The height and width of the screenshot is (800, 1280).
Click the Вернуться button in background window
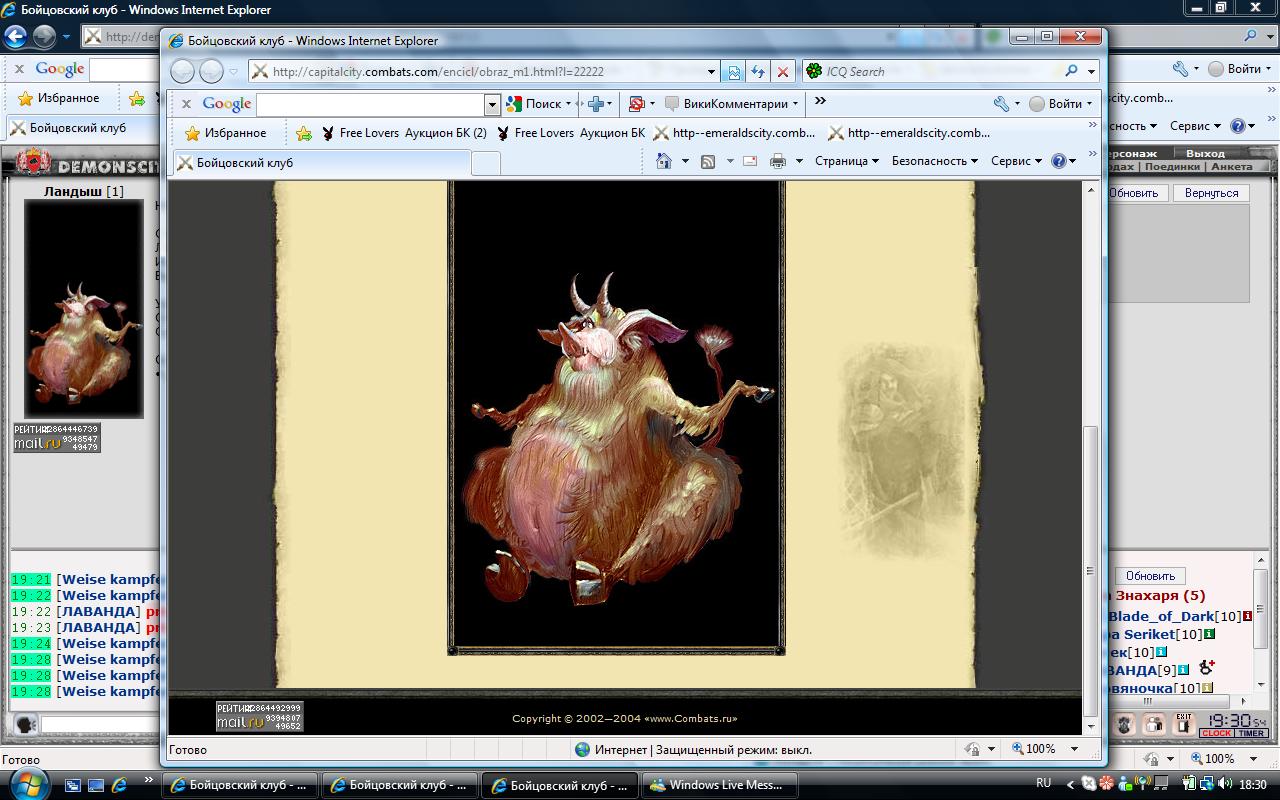[1211, 193]
